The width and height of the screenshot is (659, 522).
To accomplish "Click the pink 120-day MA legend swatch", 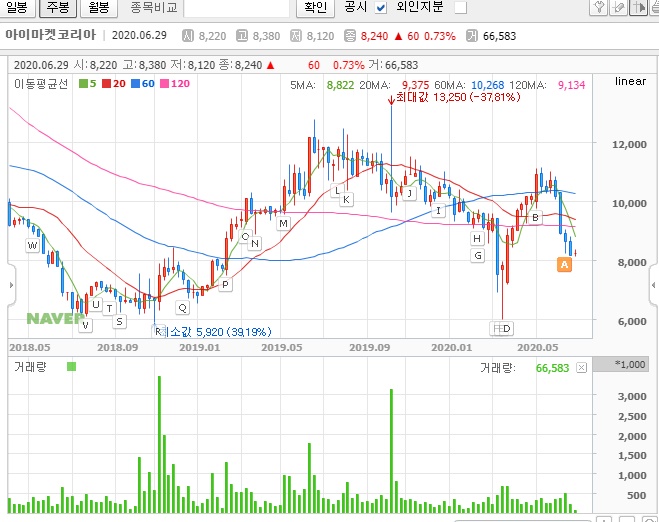I will (x=165, y=84).
